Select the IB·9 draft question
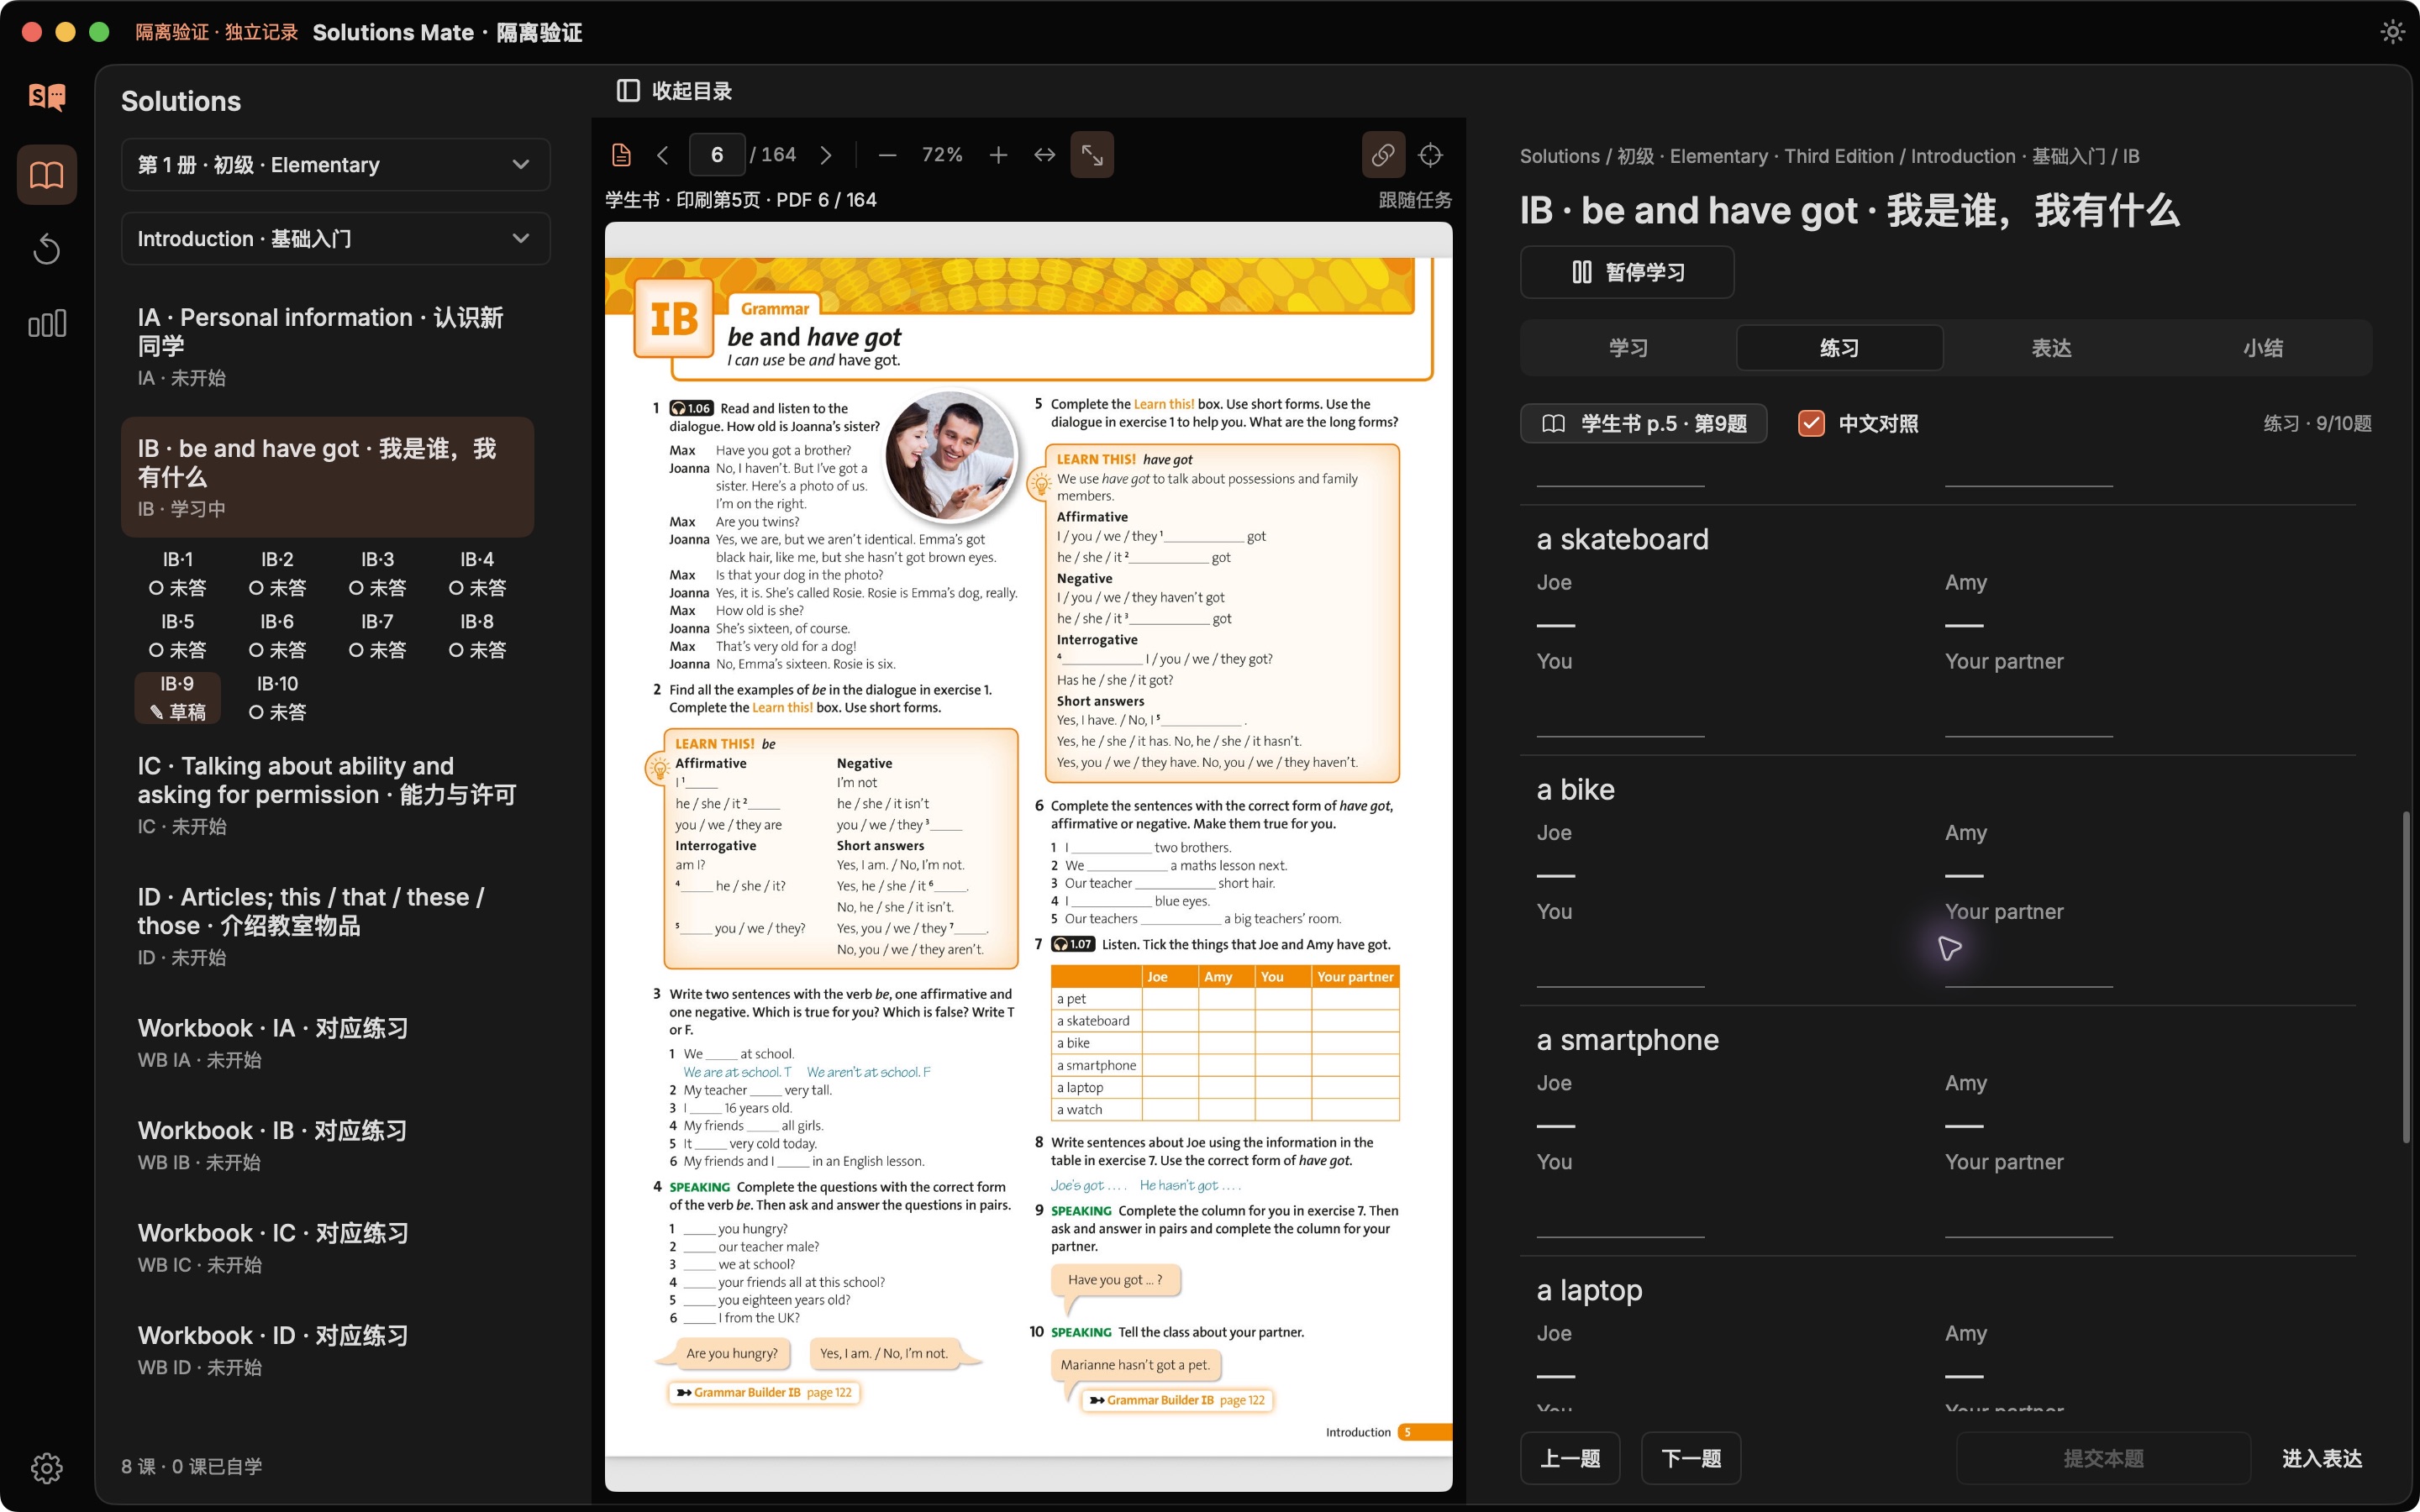 pyautogui.click(x=178, y=698)
